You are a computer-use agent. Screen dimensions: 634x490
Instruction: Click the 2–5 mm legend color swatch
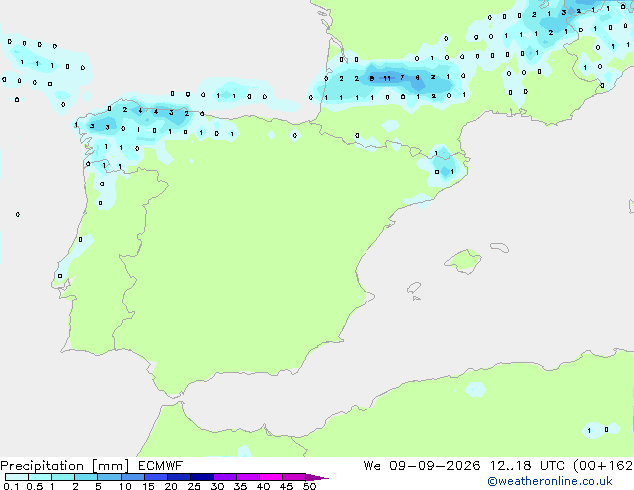coord(86,477)
